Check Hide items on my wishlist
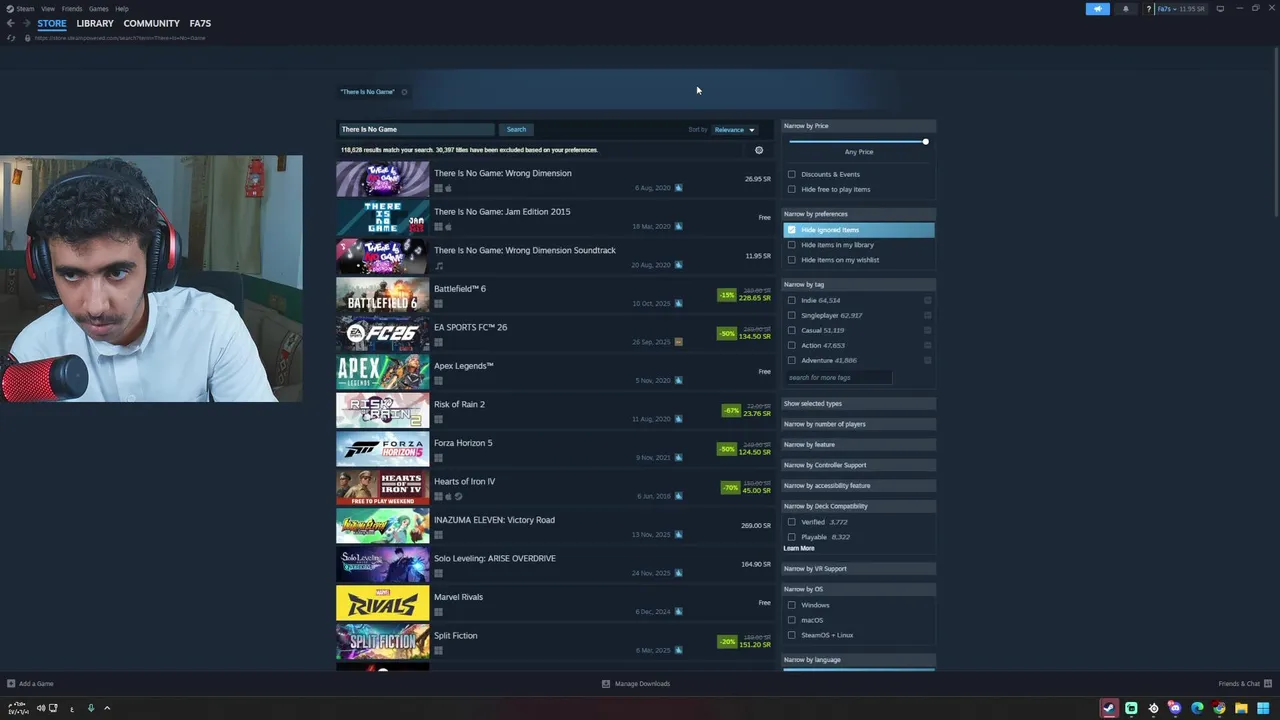The image size is (1280, 720). pos(792,260)
